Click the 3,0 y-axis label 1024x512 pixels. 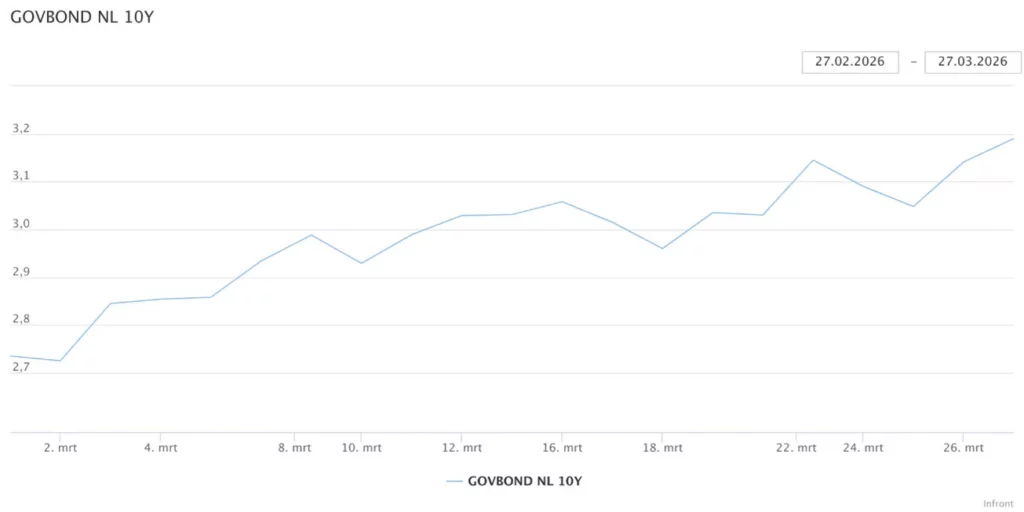click(21, 224)
